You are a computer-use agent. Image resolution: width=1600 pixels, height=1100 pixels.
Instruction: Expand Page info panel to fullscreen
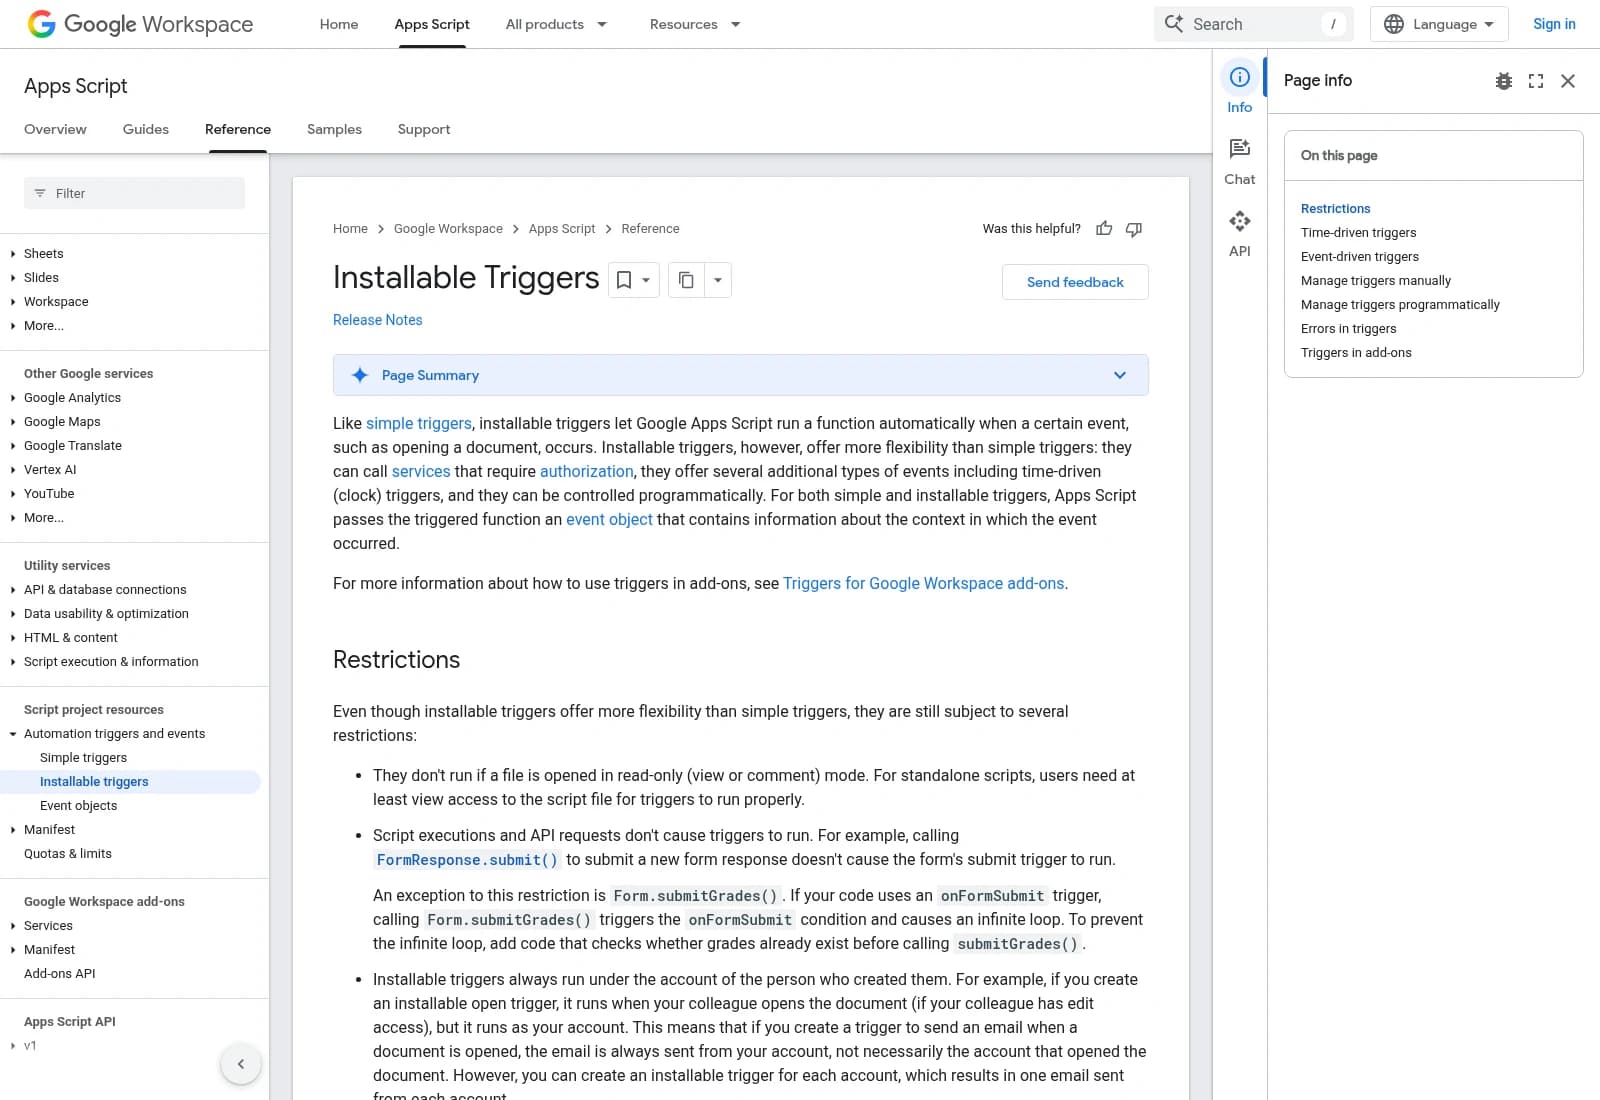point(1536,81)
